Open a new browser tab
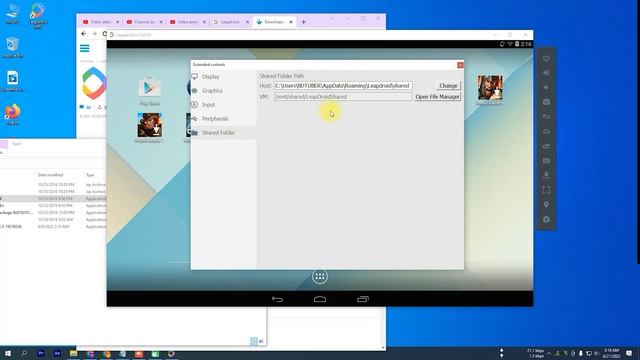The image size is (640, 360). point(303,22)
